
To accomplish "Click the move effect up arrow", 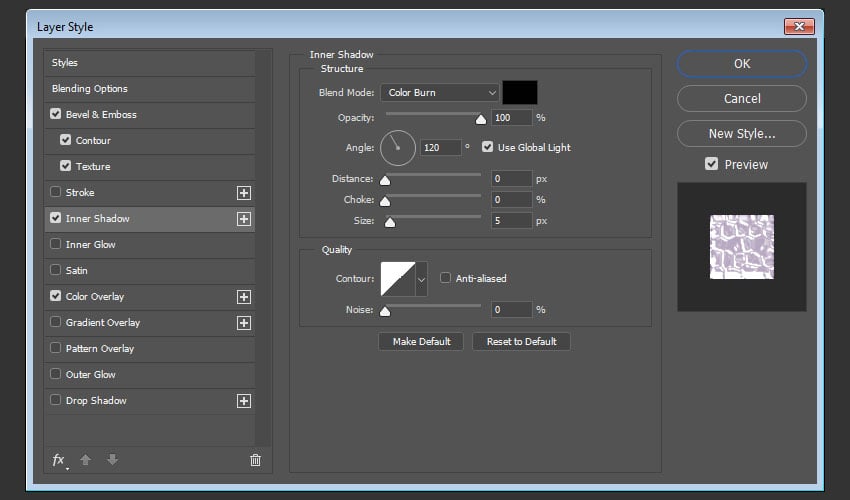I will tap(86, 460).
